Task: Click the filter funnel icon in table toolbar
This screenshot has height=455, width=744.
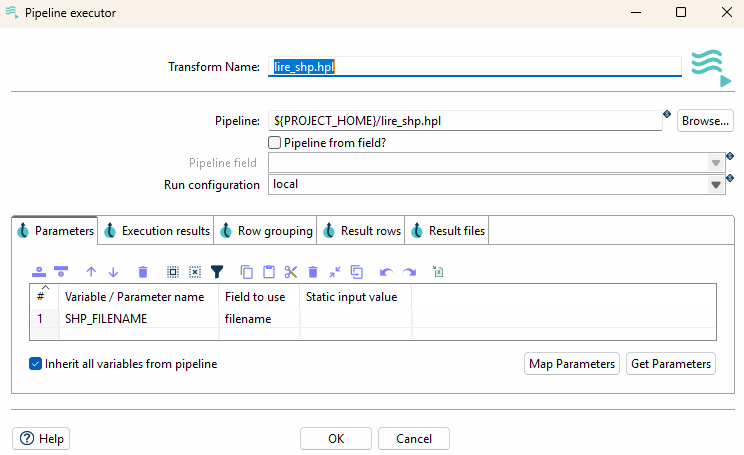Action: click(217, 271)
